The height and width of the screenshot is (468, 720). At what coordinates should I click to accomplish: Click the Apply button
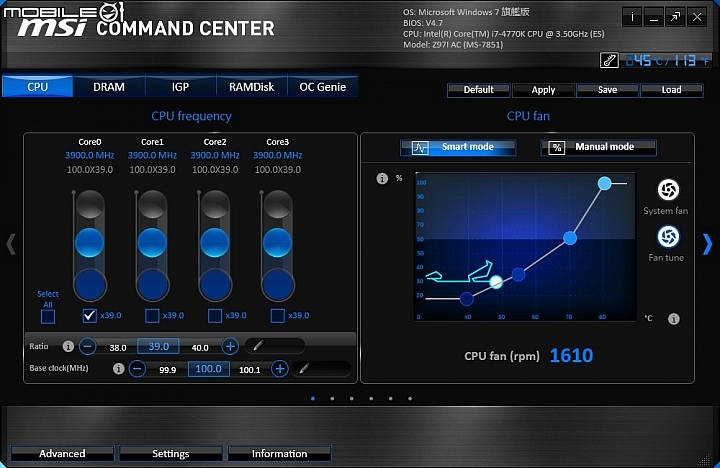[543, 90]
